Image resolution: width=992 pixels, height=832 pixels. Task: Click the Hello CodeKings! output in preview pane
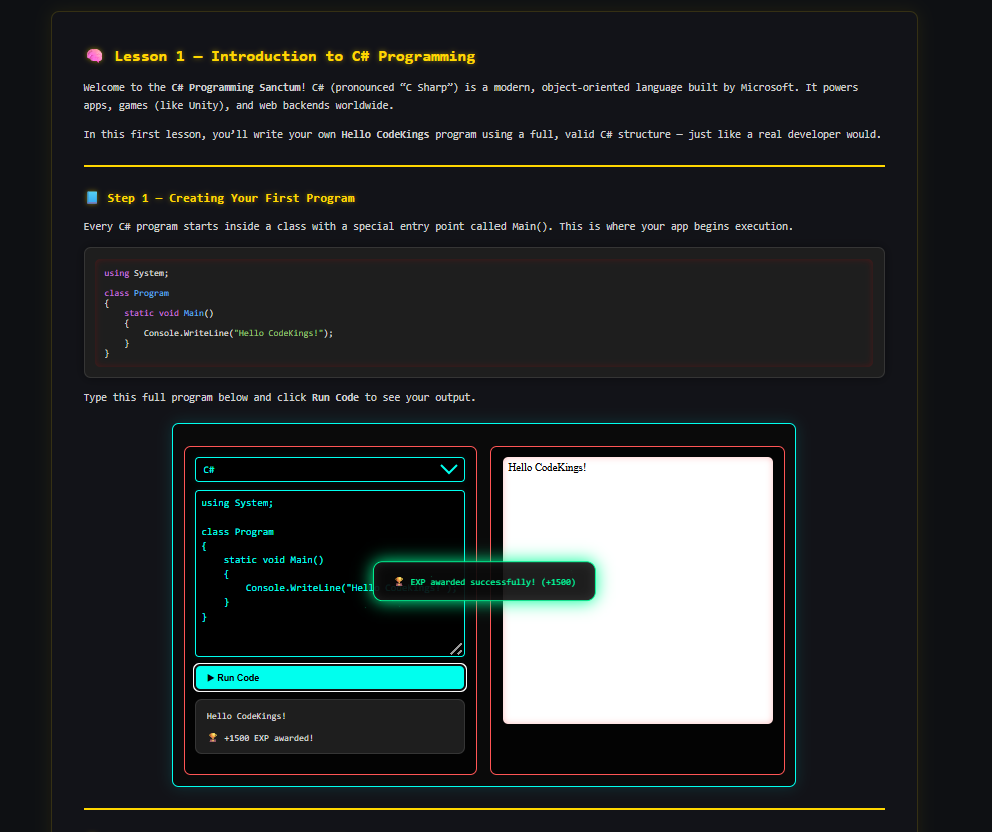click(x=547, y=467)
